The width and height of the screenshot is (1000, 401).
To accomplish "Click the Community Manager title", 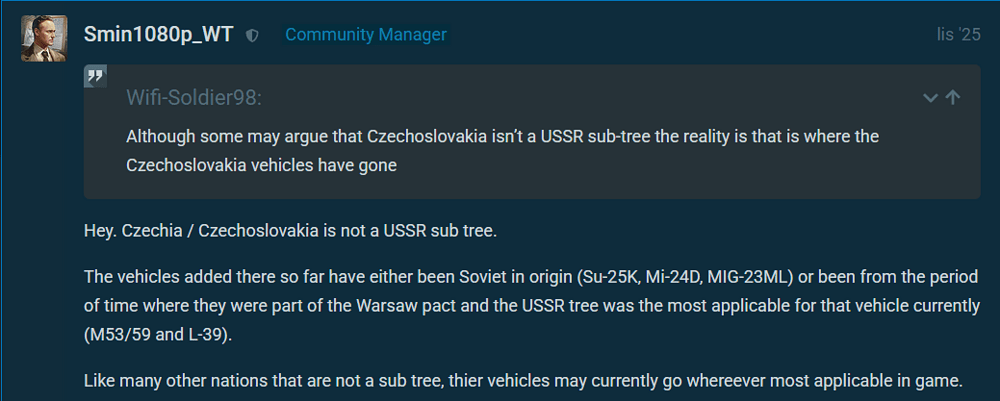I will 365,35.
